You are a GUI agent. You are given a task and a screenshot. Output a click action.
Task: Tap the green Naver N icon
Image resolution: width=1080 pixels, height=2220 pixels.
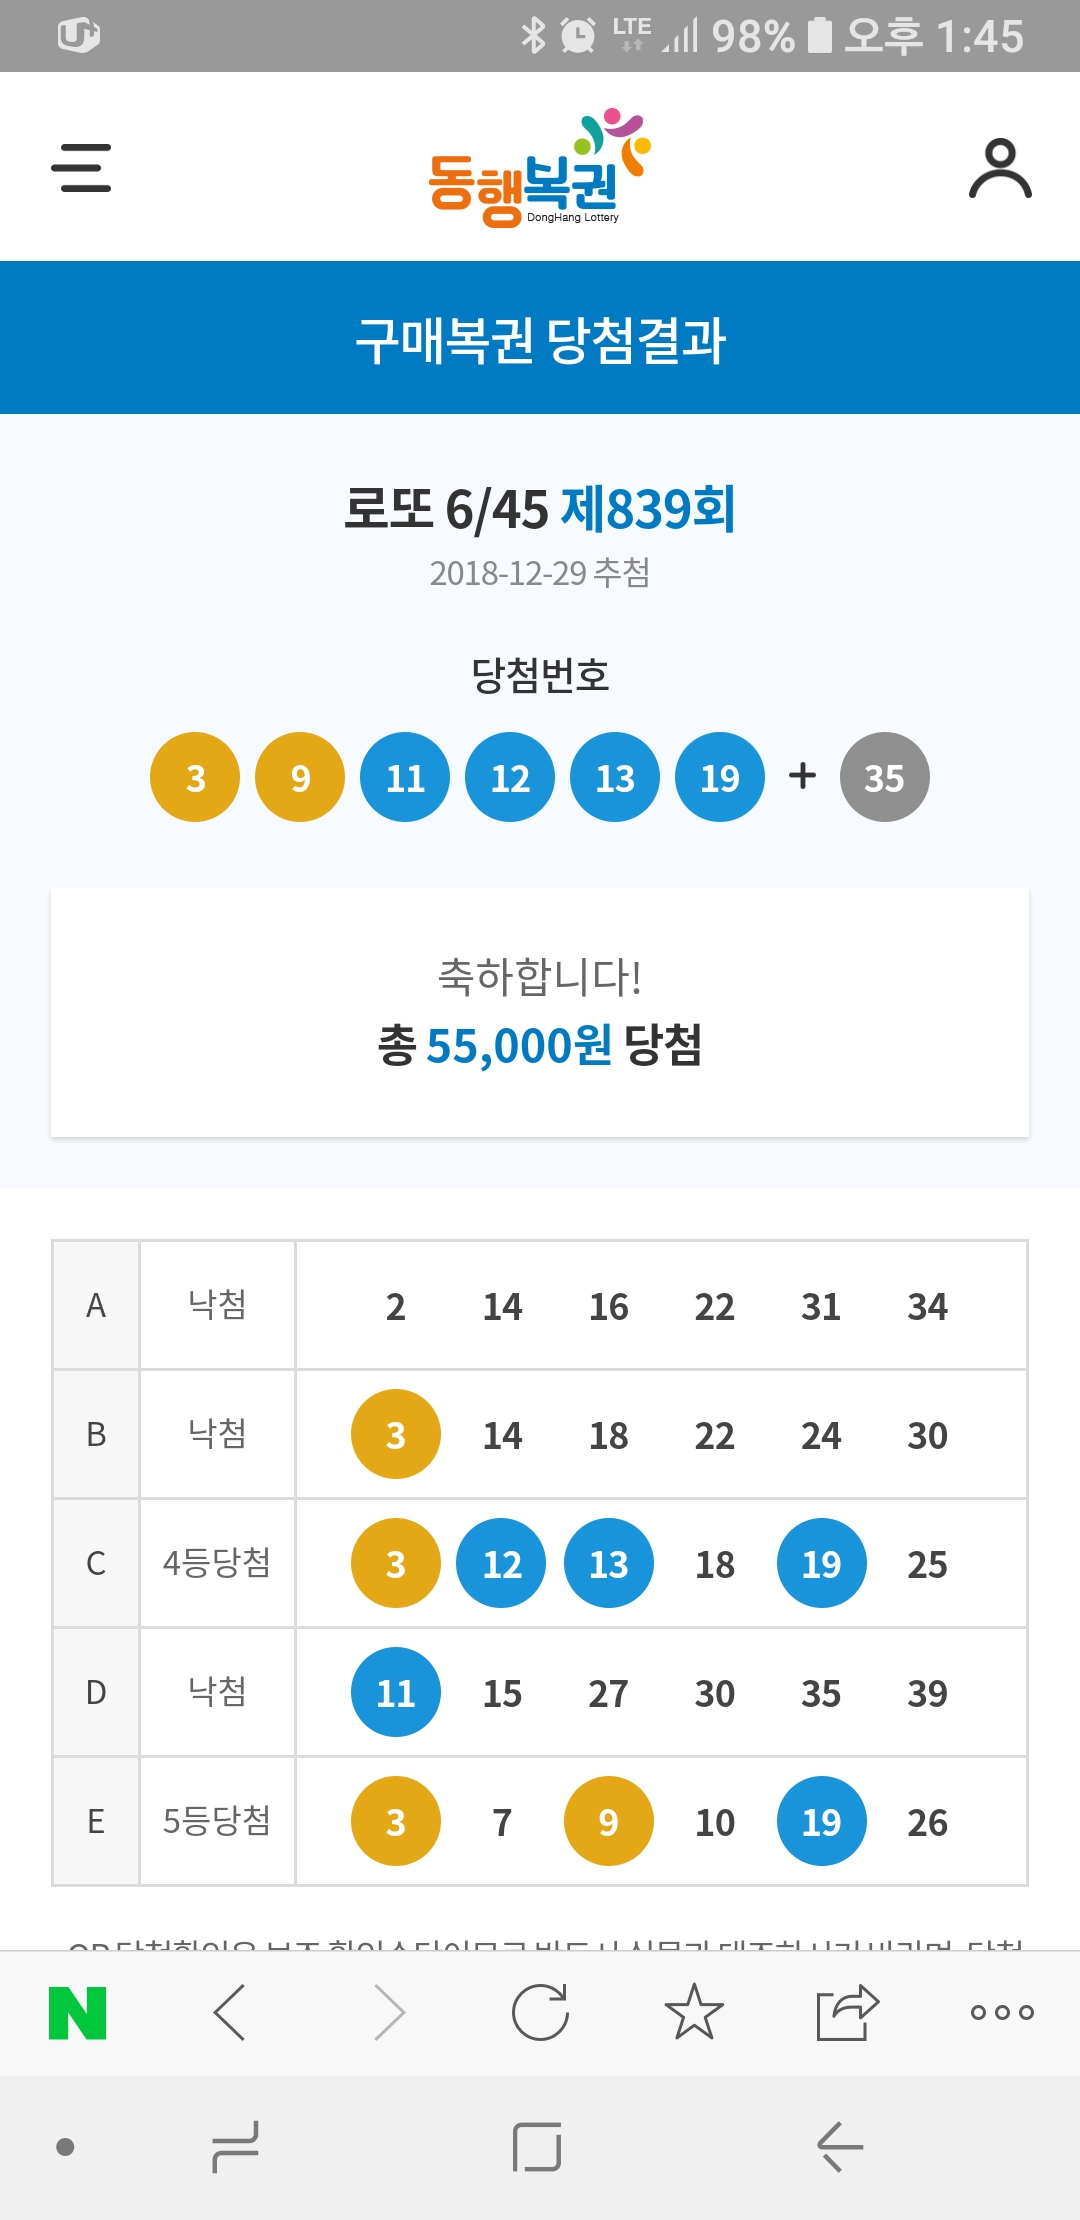(x=78, y=2012)
